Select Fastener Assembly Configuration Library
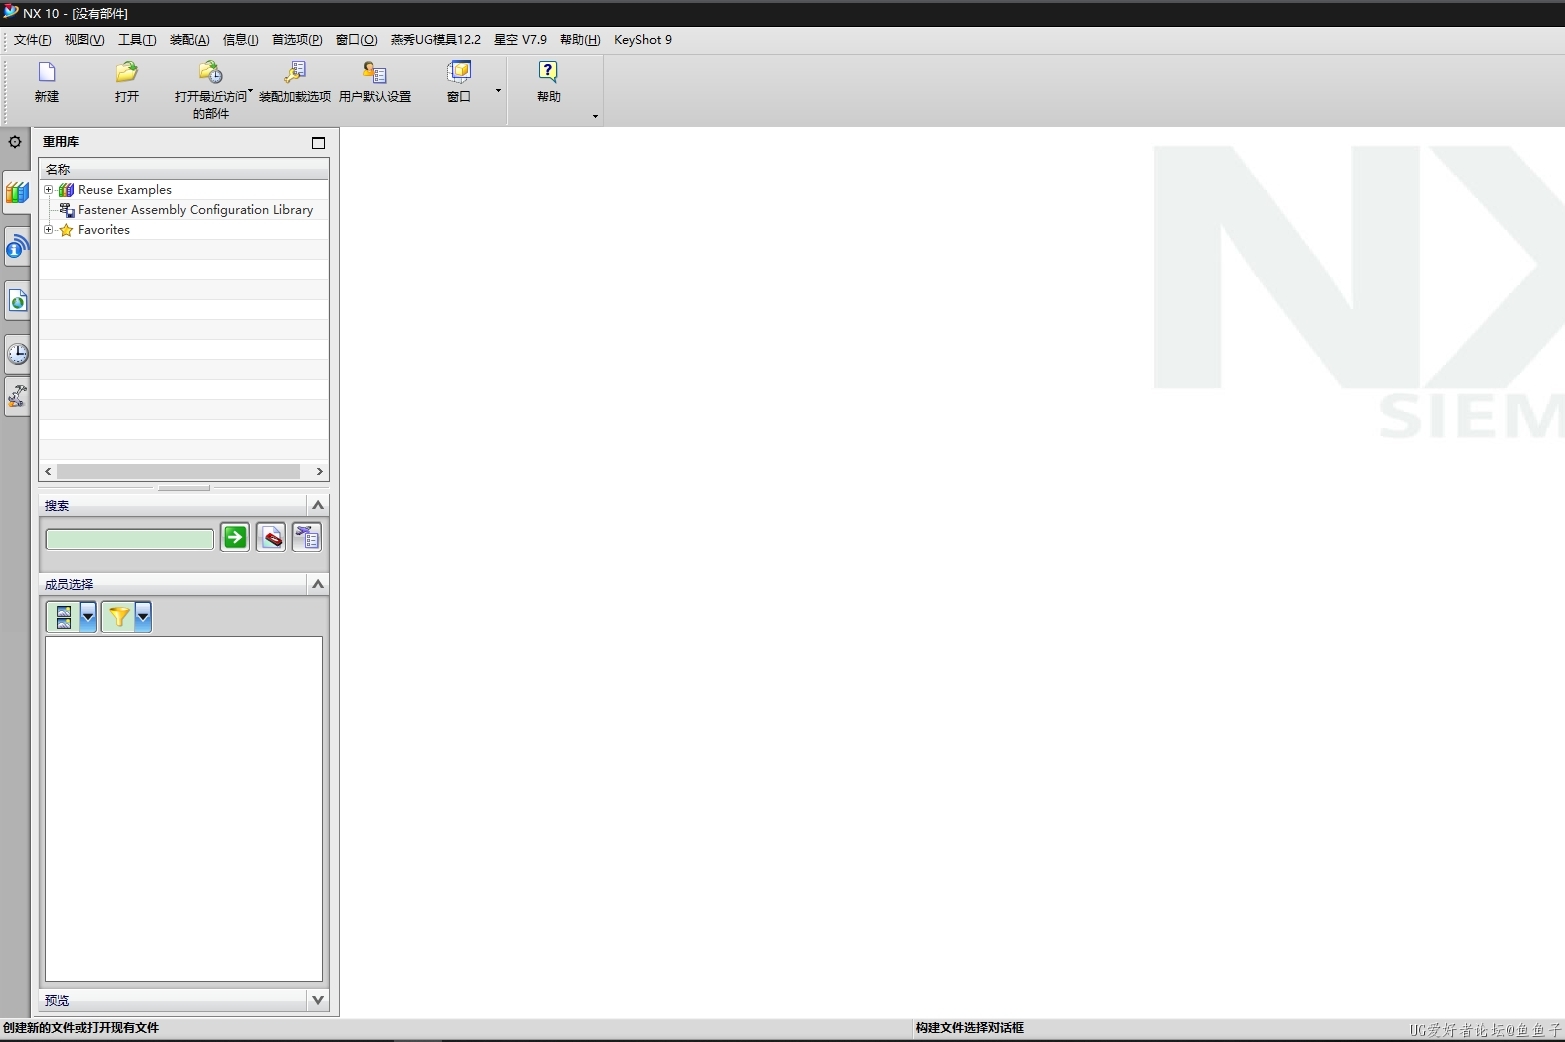 pyautogui.click(x=195, y=209)
